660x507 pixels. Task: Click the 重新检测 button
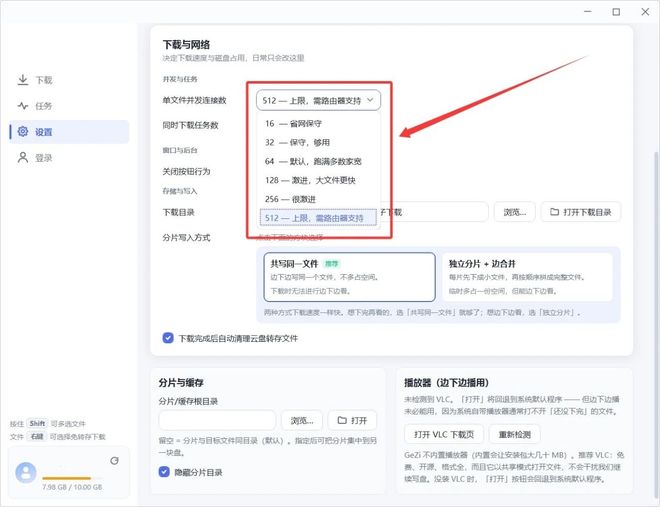click(514, 435)
